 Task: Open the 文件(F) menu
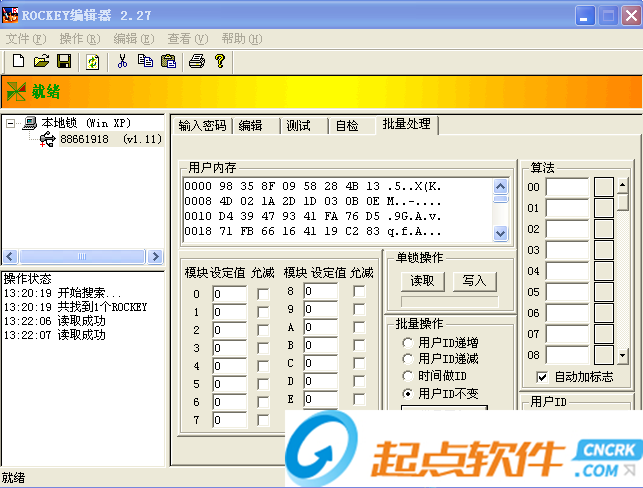[26, 39]
